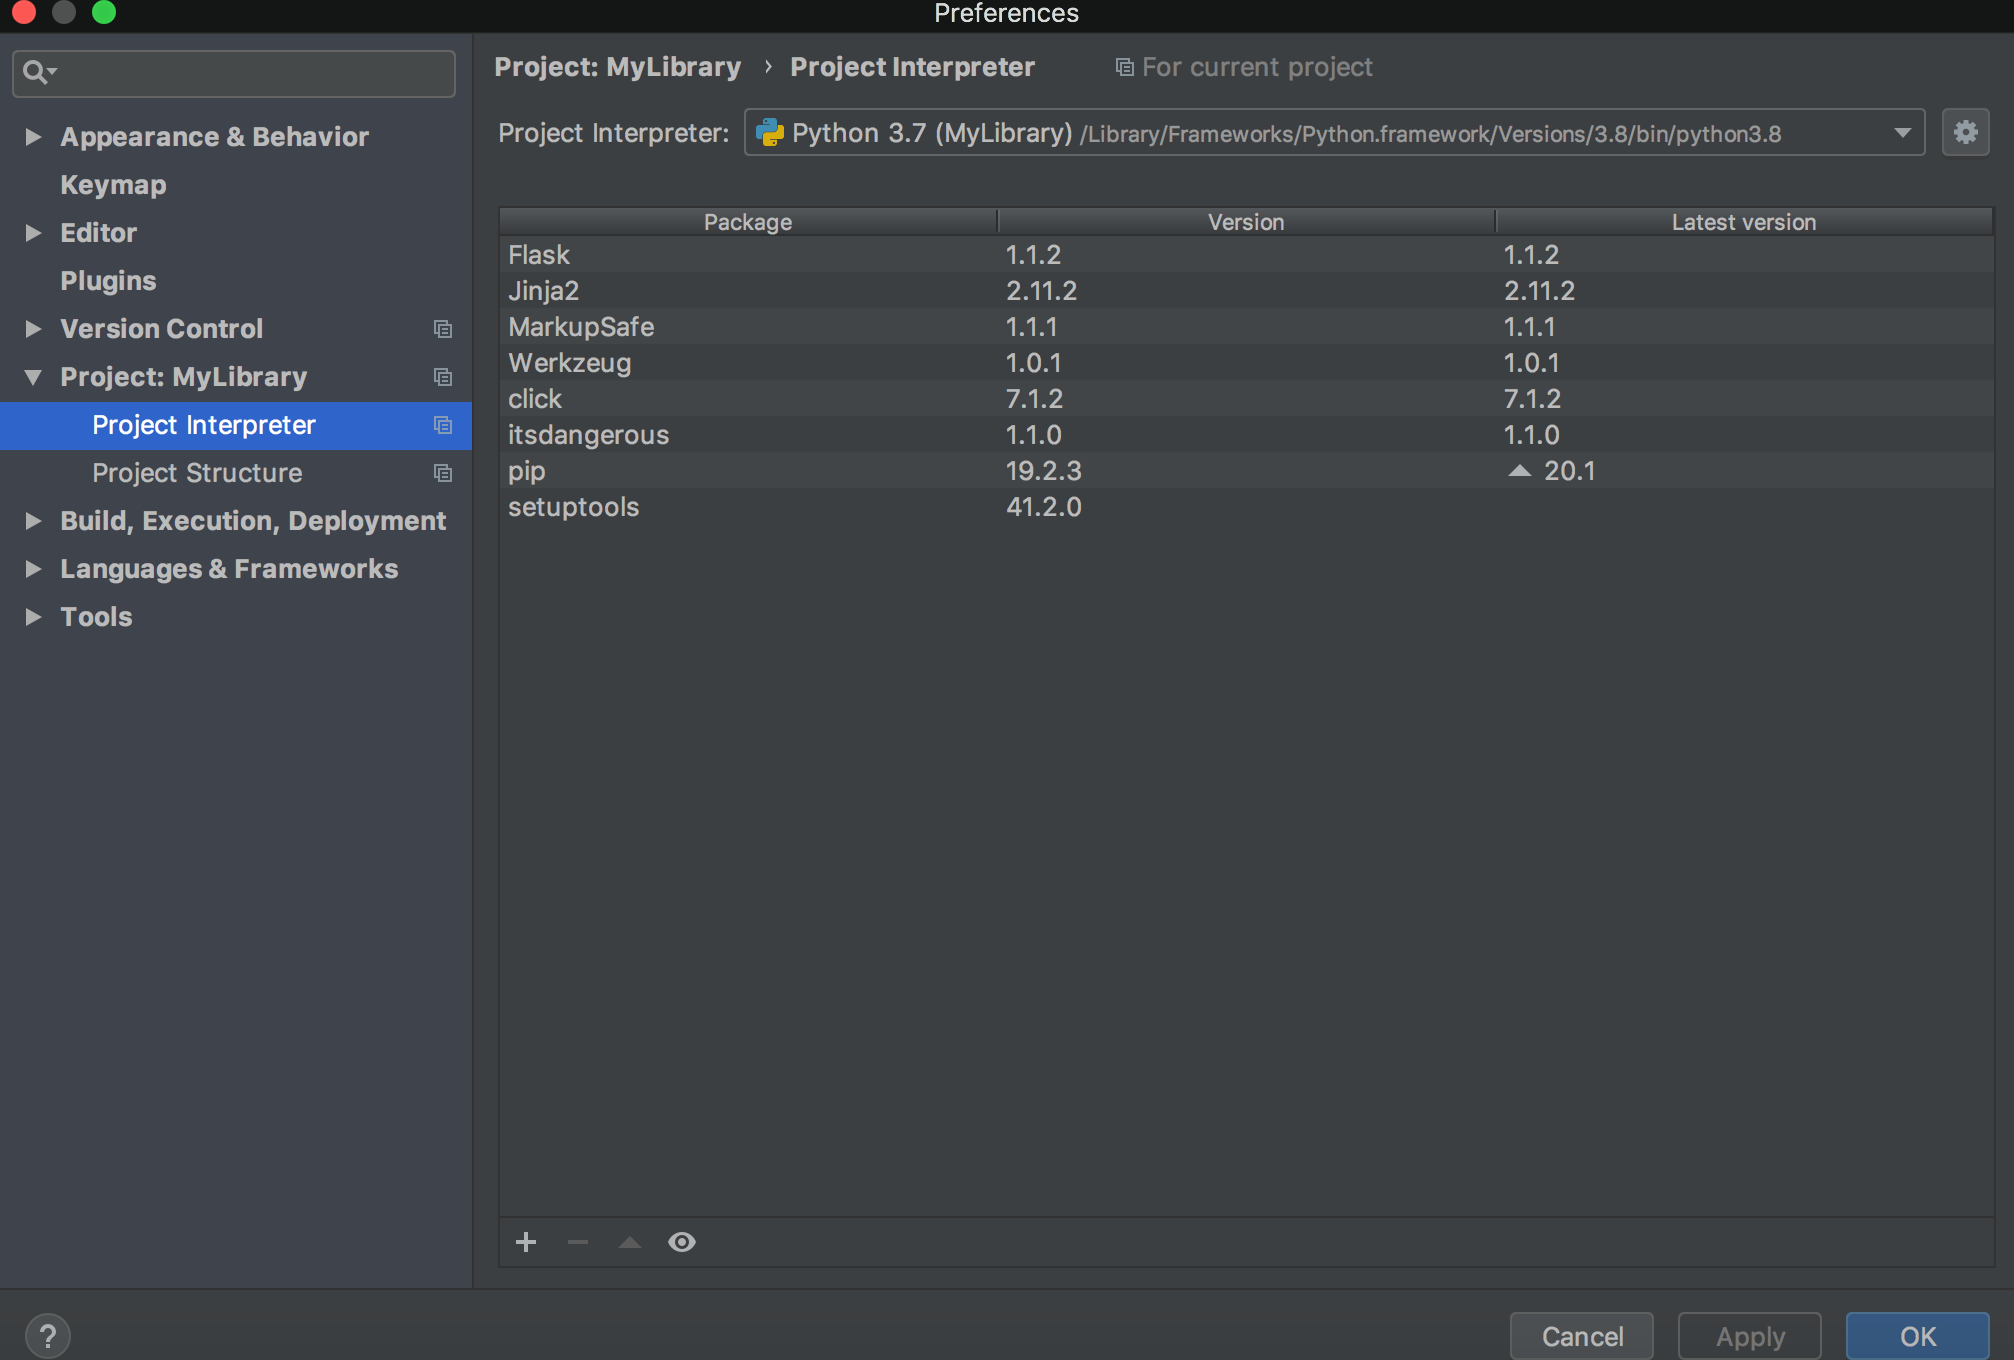Click the Latest version column header
2014x1360 pixels.
point(1743,222)
